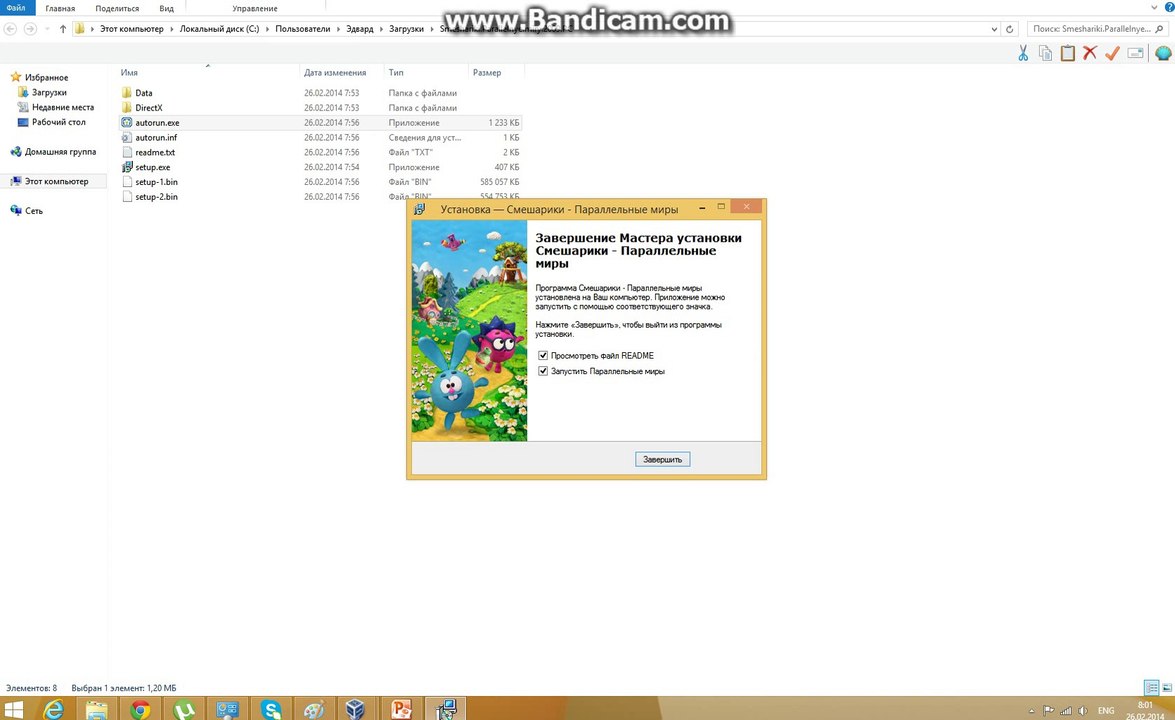1175x720 pixels.
Task: Show hidden tray icons arrow
Action: tap(1032, 710)
